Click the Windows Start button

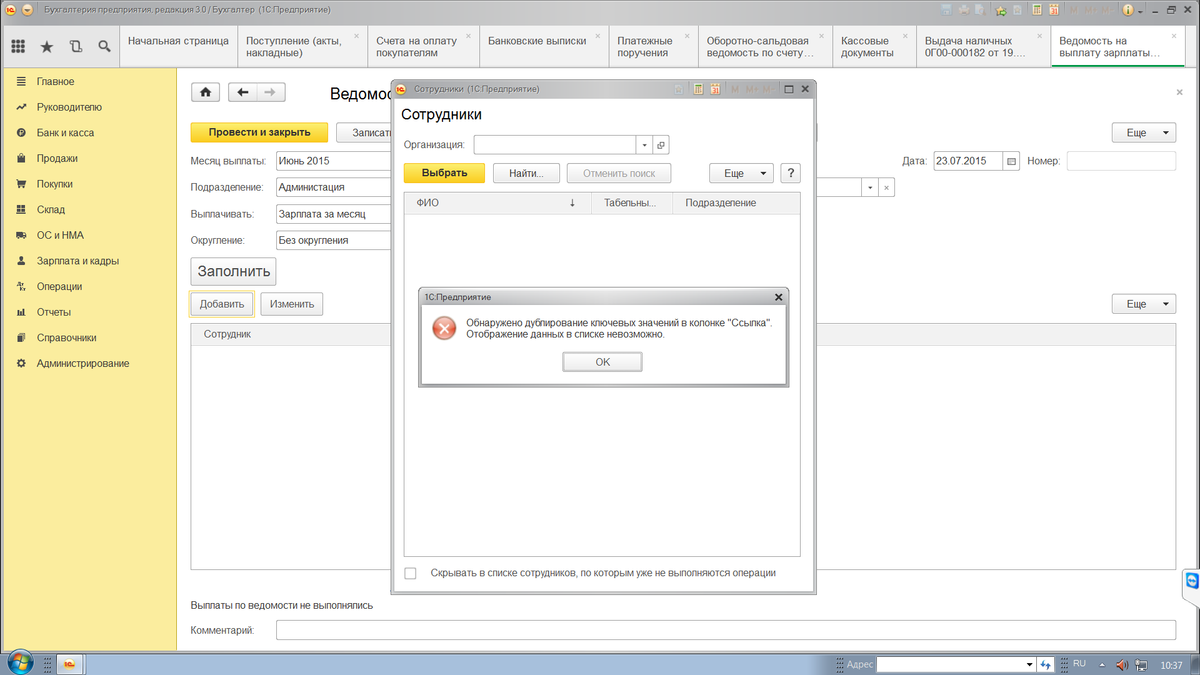[20, 662]
